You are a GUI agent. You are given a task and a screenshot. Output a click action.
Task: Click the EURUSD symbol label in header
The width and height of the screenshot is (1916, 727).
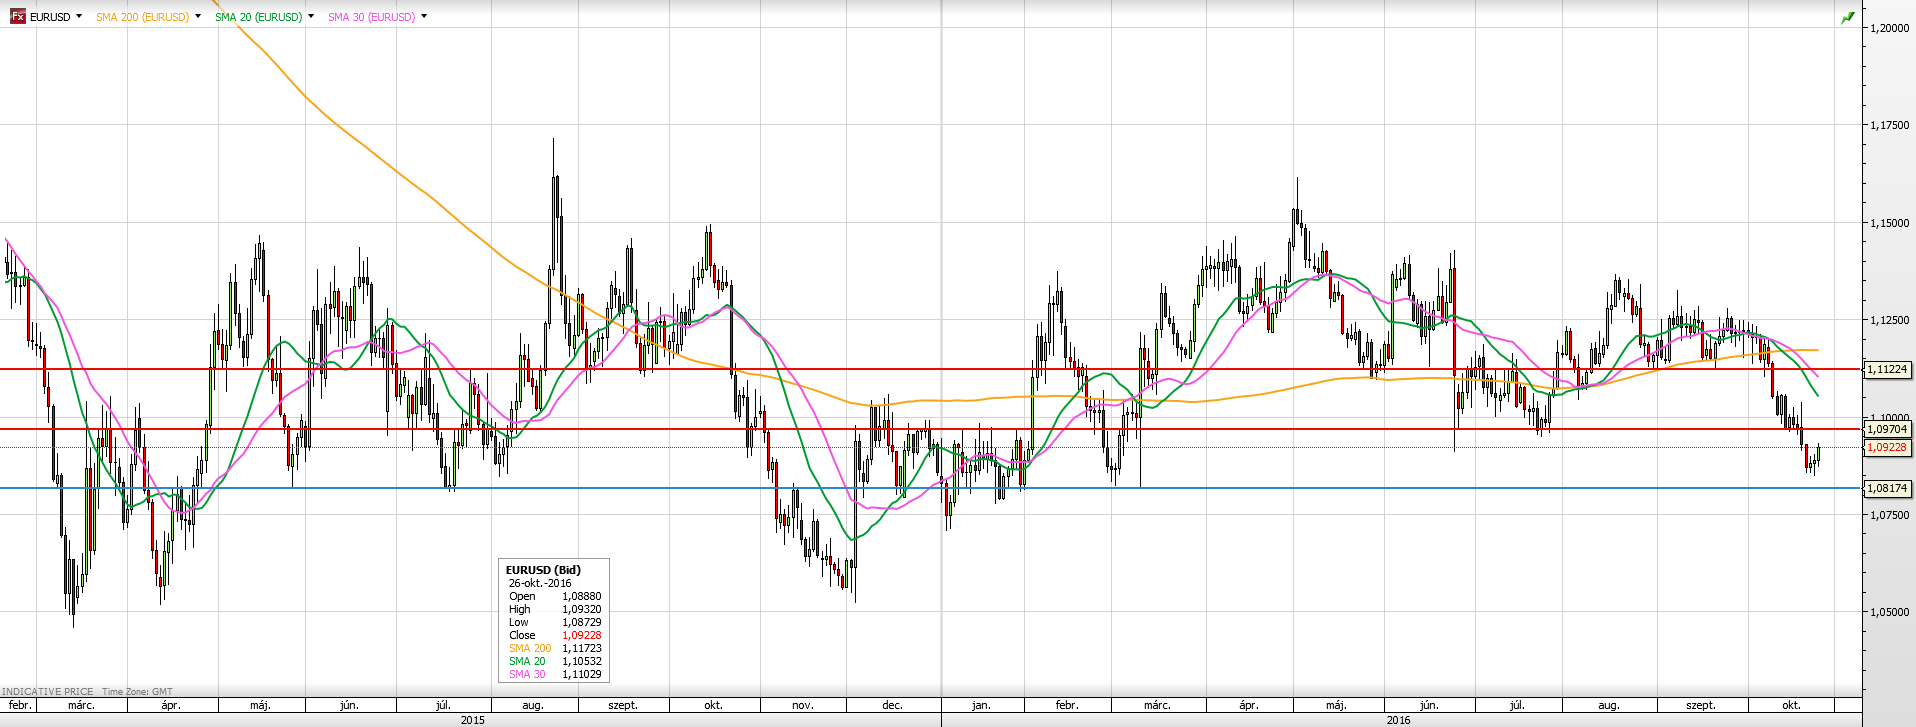pos(50,17)
